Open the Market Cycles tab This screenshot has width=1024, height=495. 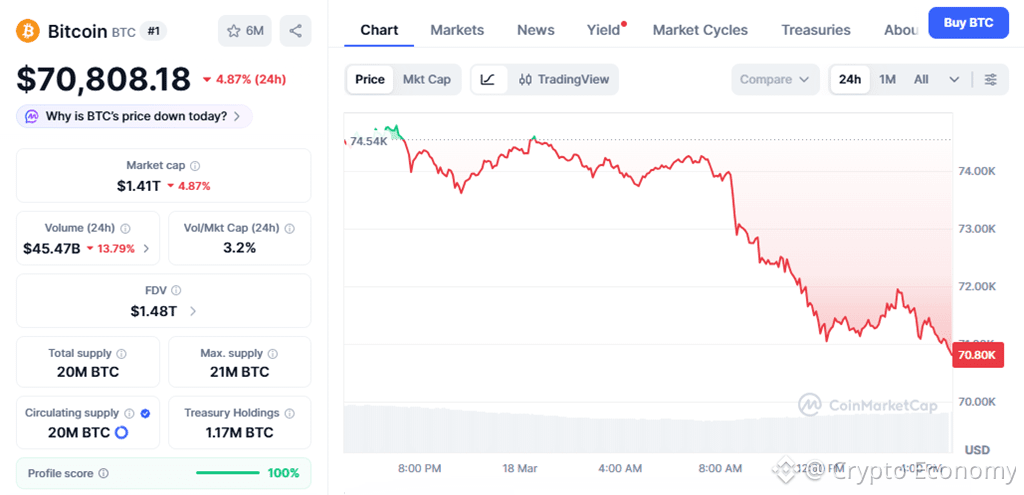click(x=700, y=30)
